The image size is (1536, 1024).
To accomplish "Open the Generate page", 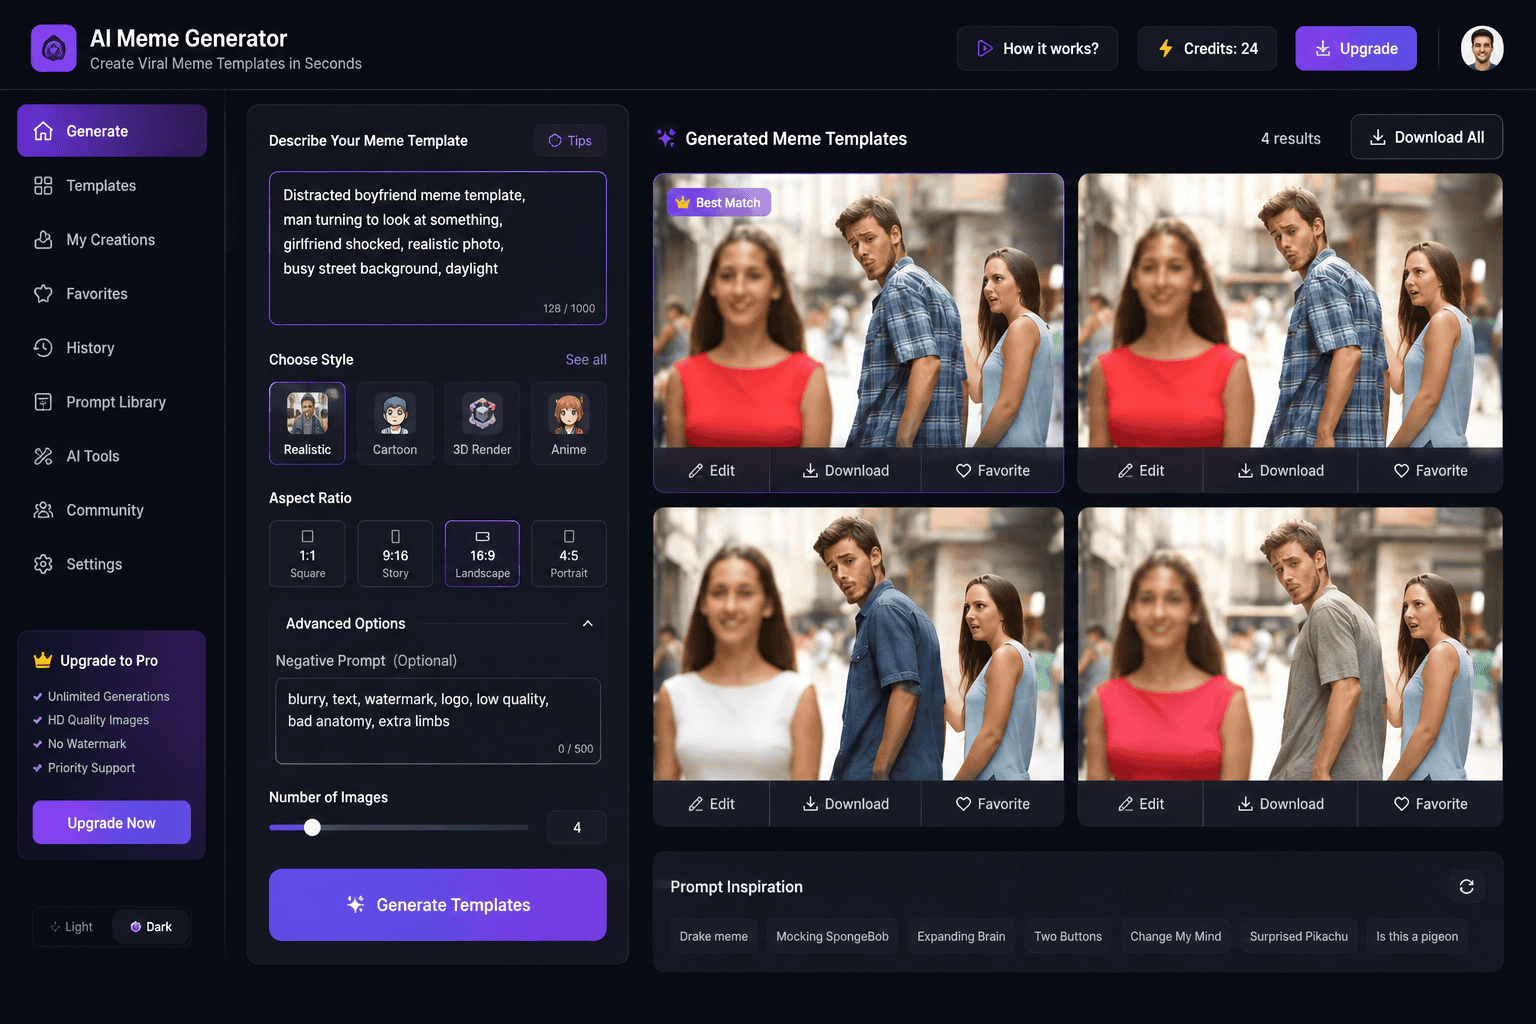I will click(x=112, y=131).
